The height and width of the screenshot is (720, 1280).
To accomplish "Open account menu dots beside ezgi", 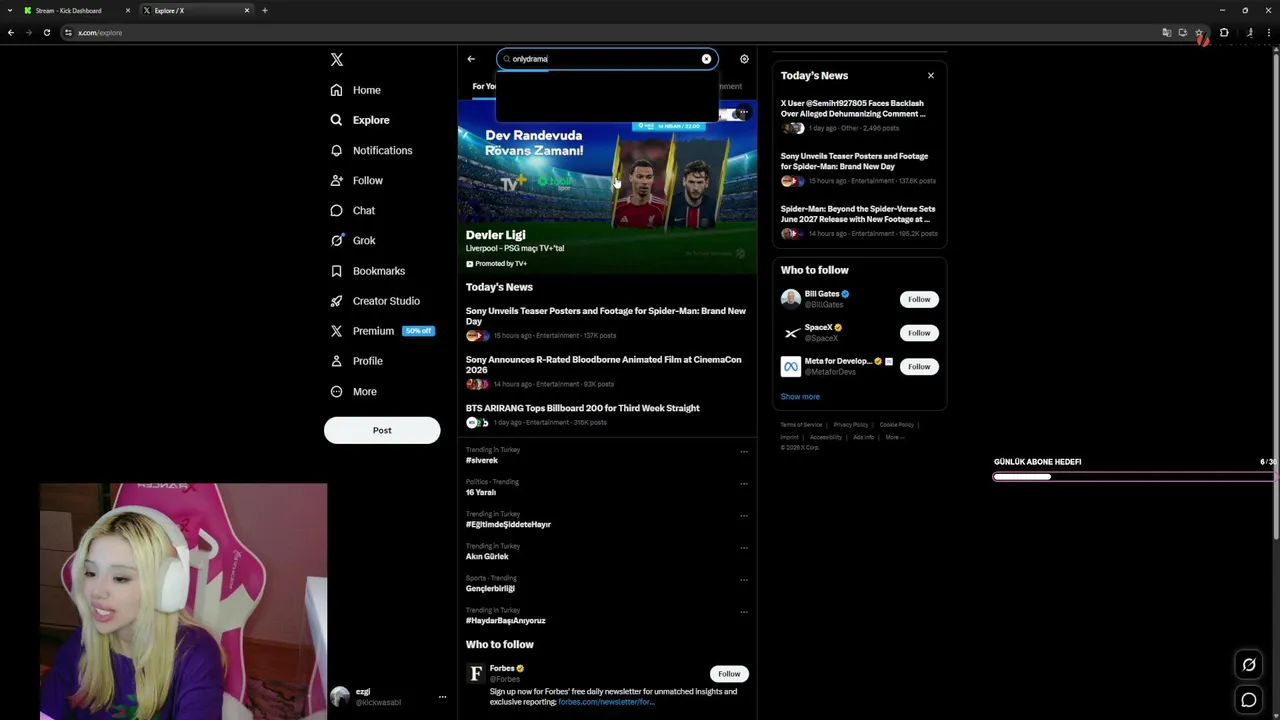I will click(x=442, y=697).
